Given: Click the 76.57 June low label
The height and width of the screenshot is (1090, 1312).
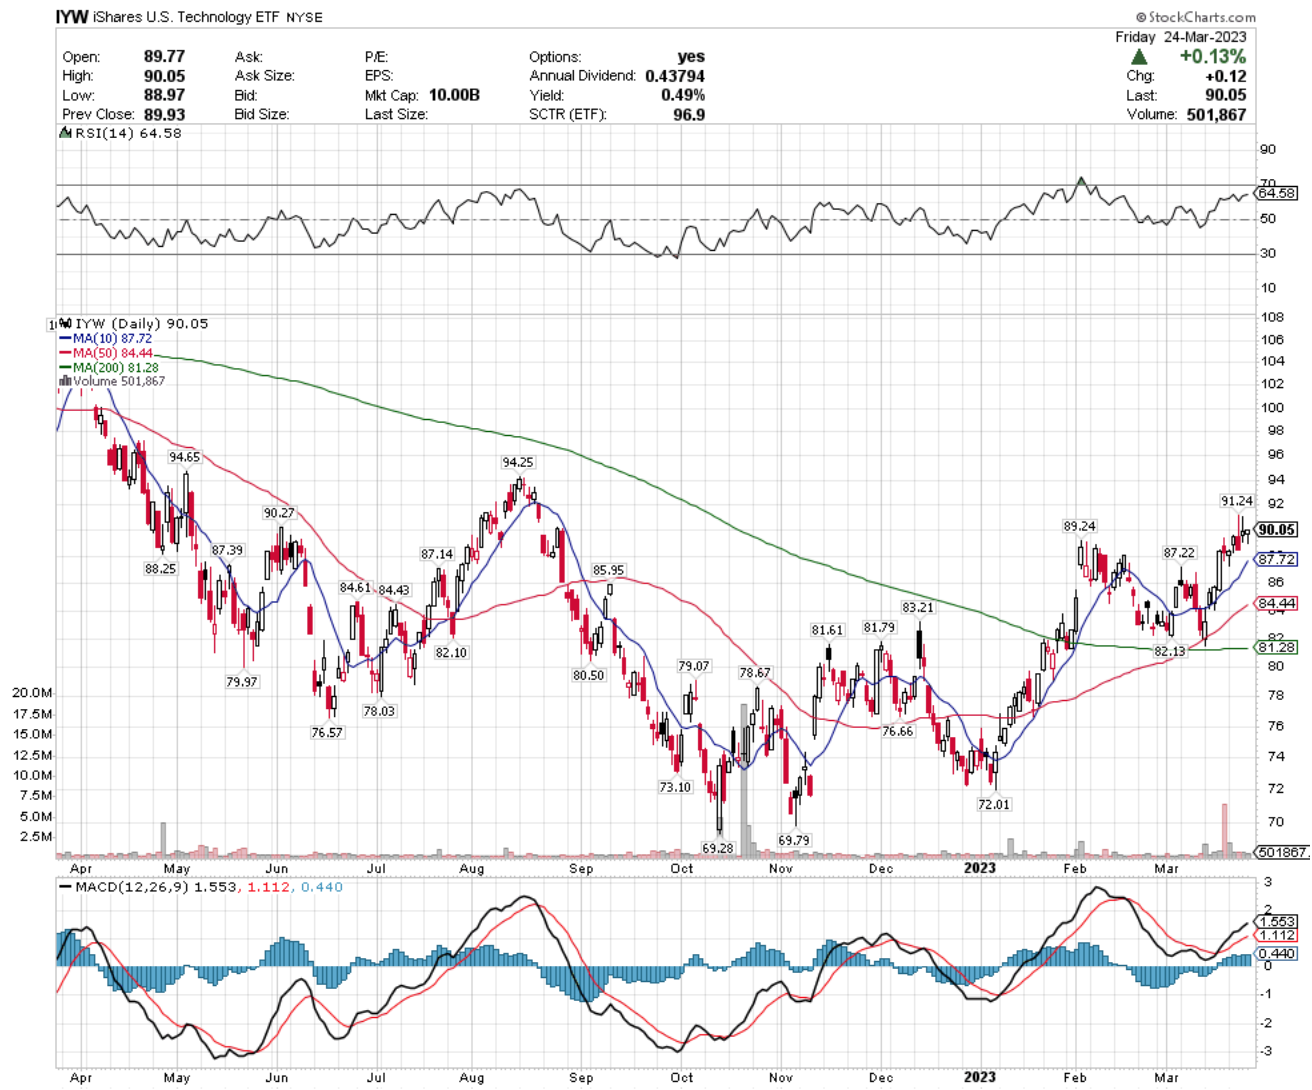Looking at the screenshot, I should pyautogui.click(x=326, y=732).
